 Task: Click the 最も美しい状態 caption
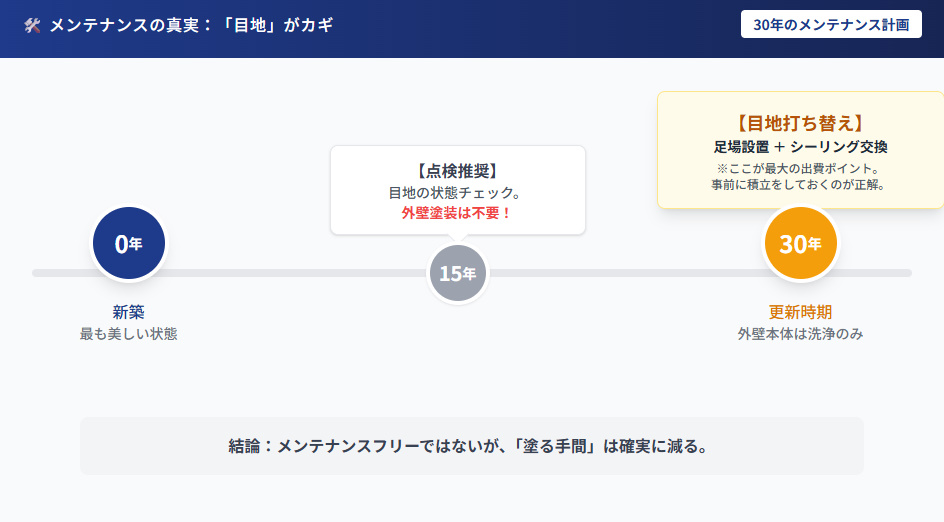click(x=129, y=334)
